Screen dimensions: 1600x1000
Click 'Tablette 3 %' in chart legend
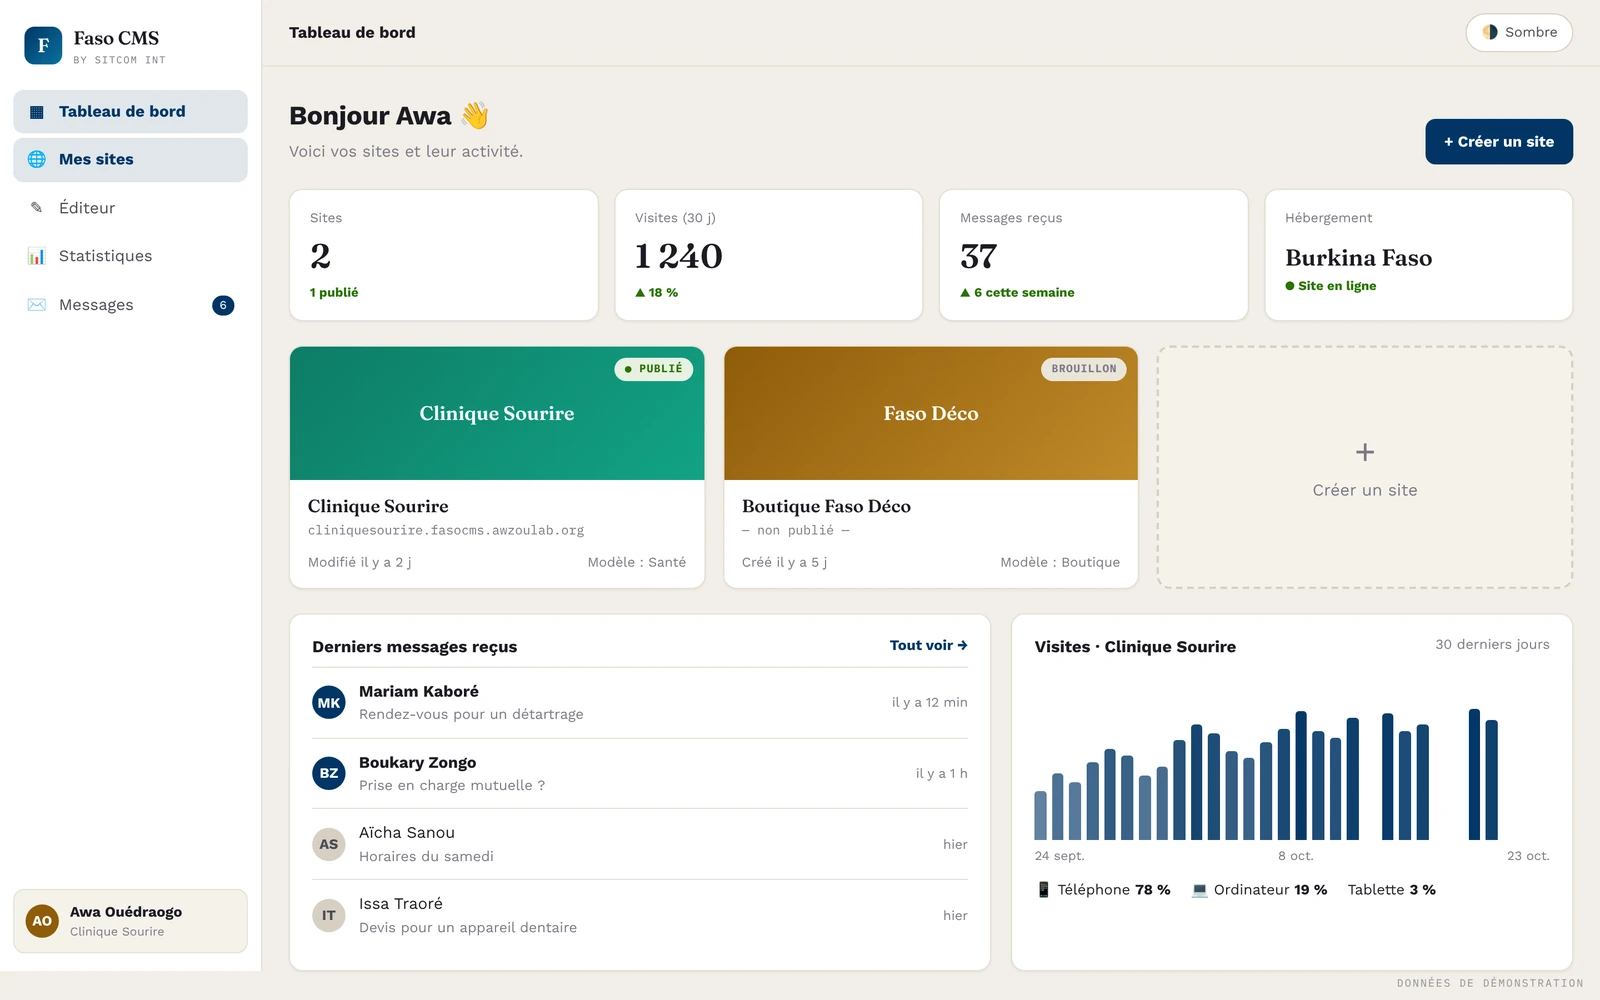1391,889
